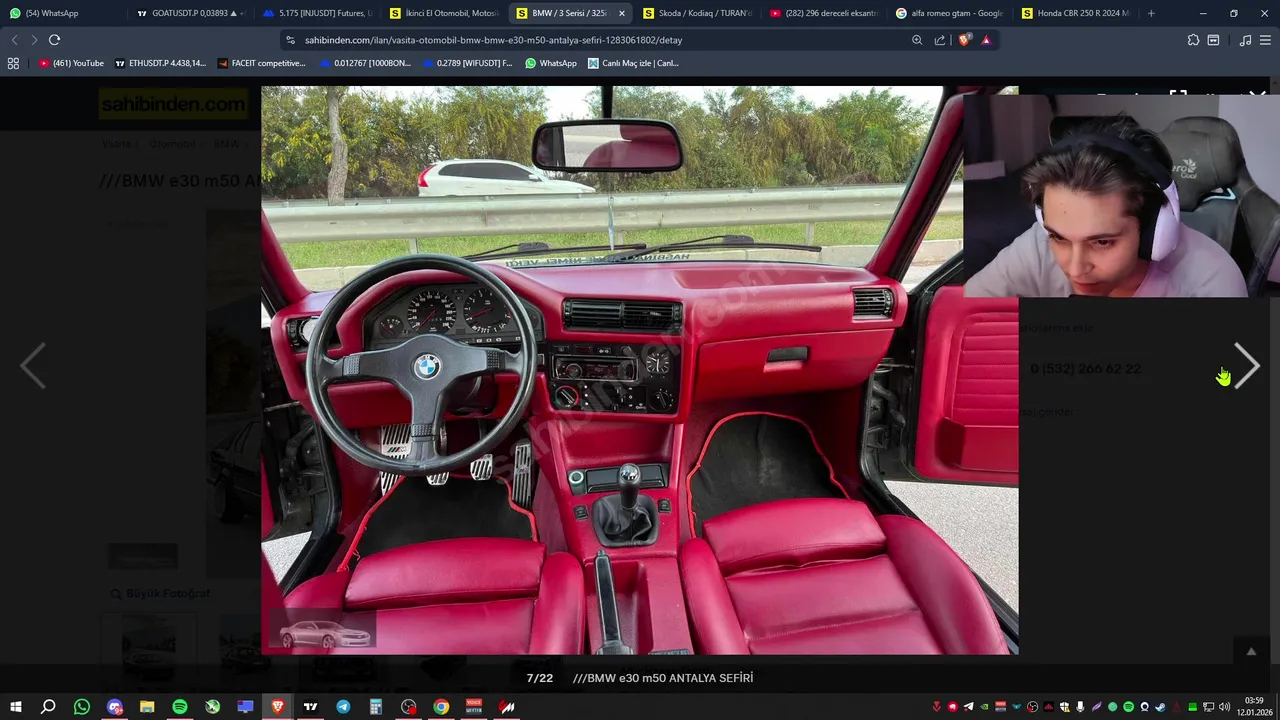Open the network tray icon
Viewport: 1280px width, 720px height.
click(1208, 707)
